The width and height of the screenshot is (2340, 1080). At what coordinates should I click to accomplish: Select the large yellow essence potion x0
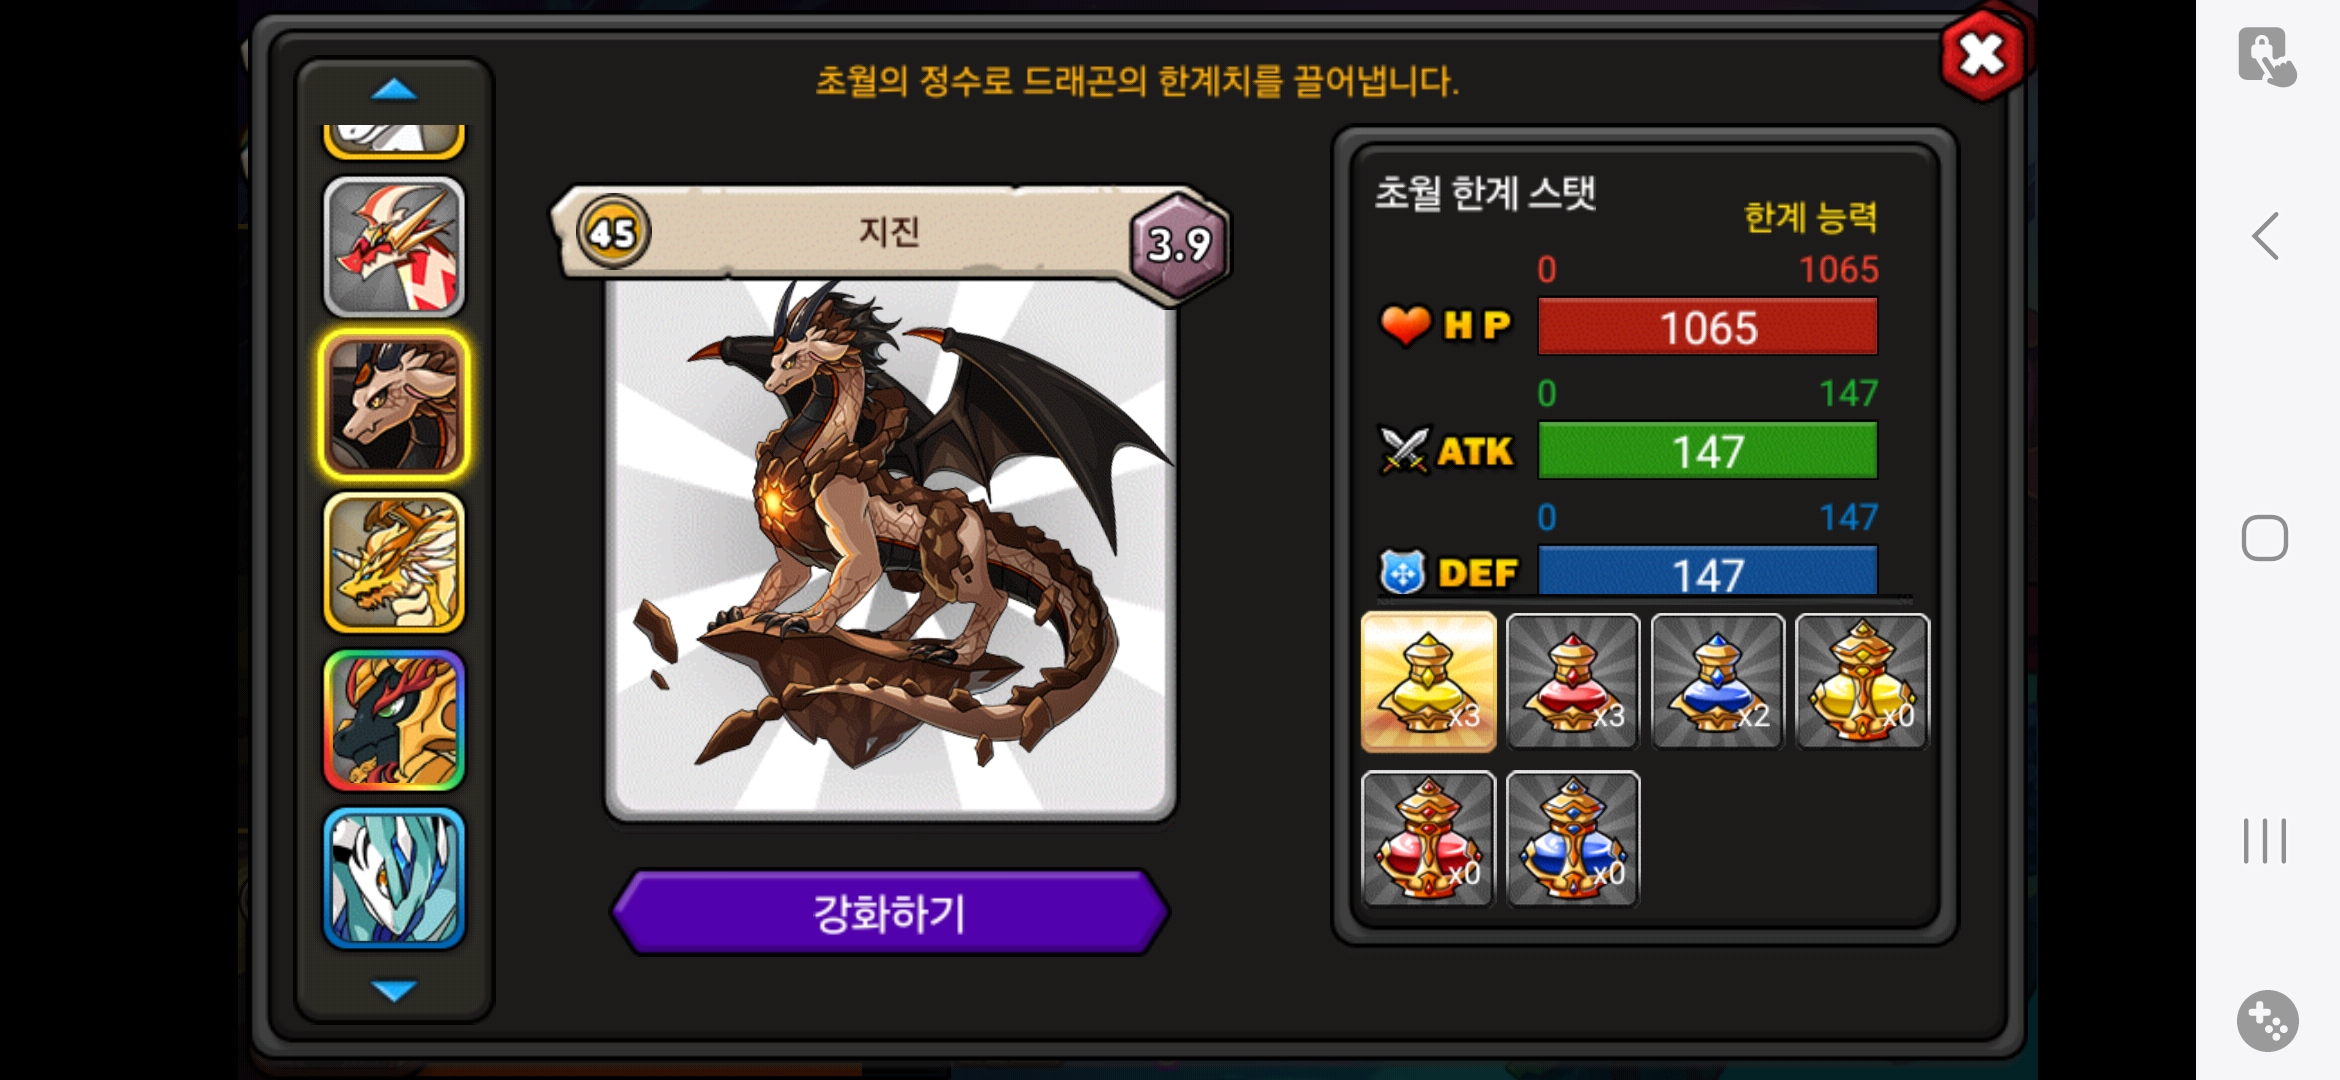point(1862,682)
